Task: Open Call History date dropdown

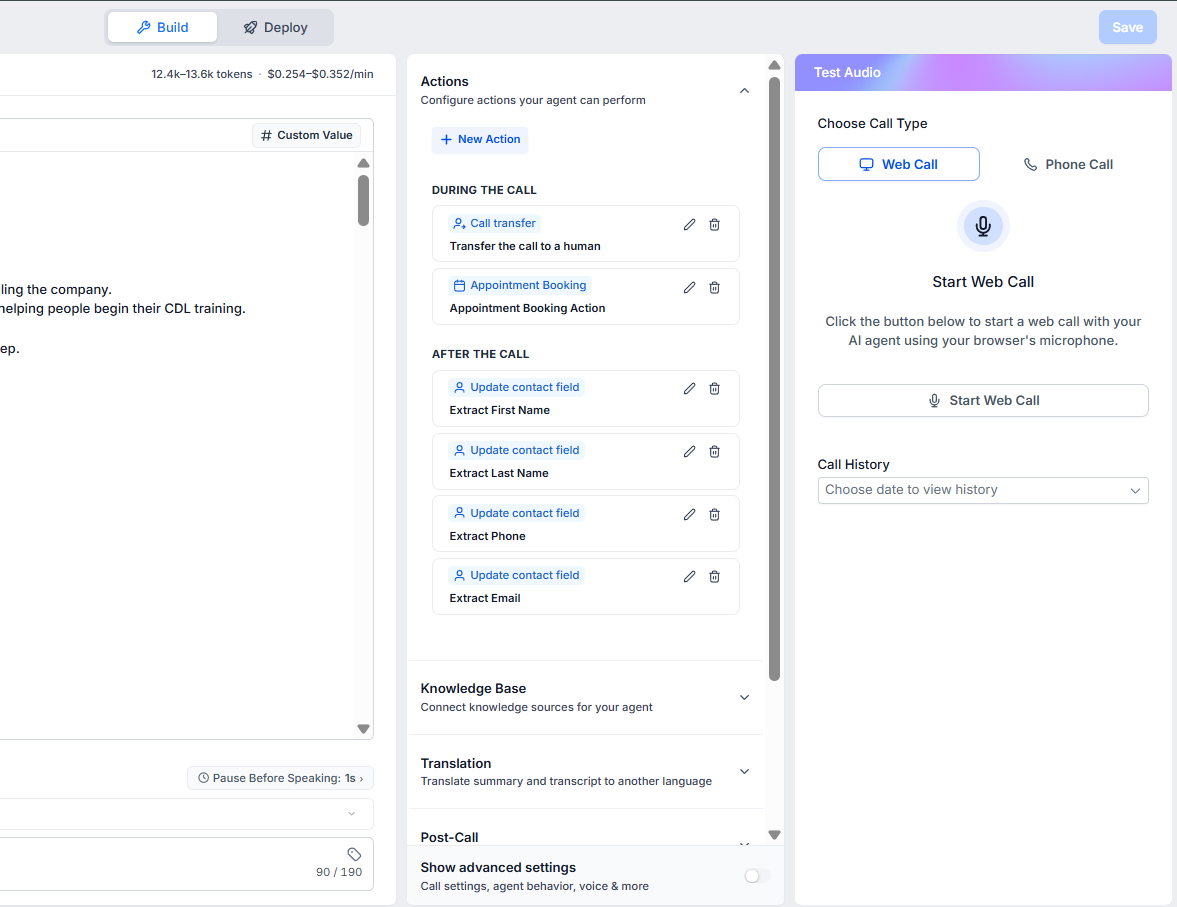Action: 983,490
